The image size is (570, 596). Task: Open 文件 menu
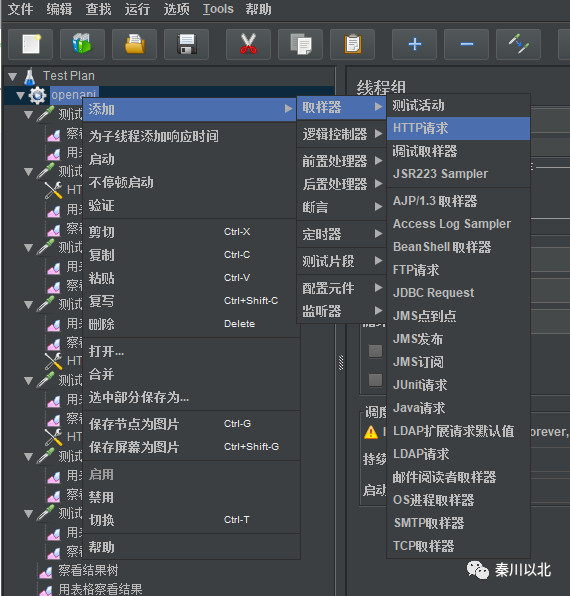tap(21, 9)
